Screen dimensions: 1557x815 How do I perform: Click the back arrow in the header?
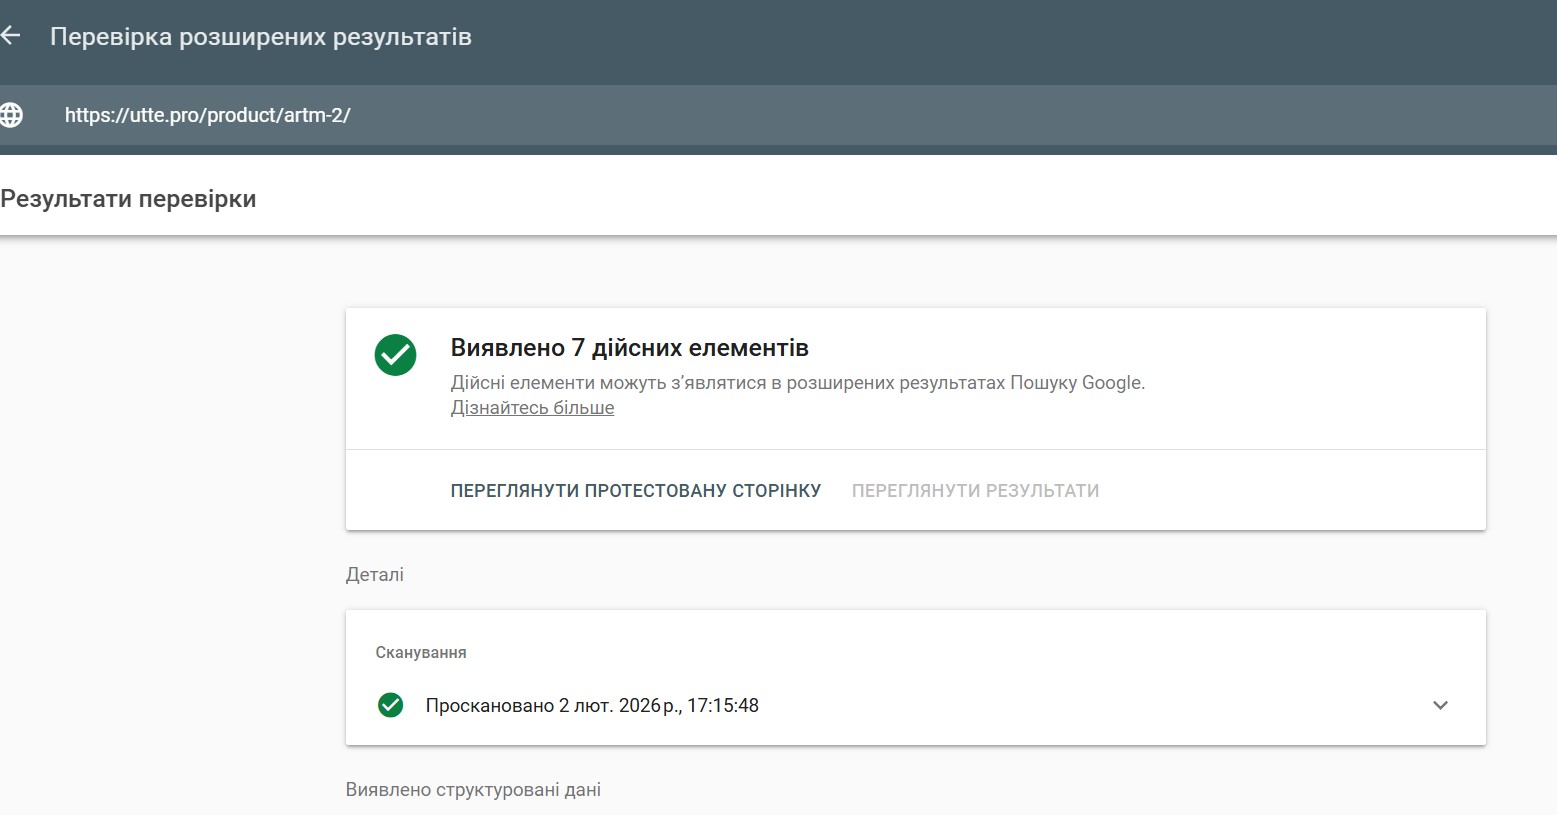pos(11,36)
